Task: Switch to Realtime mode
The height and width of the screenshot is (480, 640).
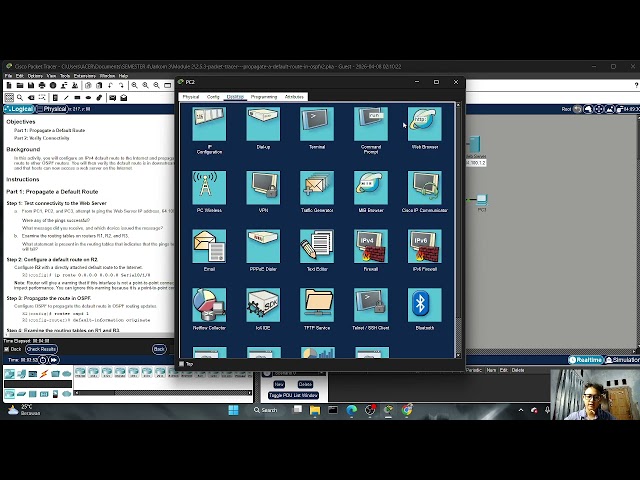Action: click(x=586, y=360)
